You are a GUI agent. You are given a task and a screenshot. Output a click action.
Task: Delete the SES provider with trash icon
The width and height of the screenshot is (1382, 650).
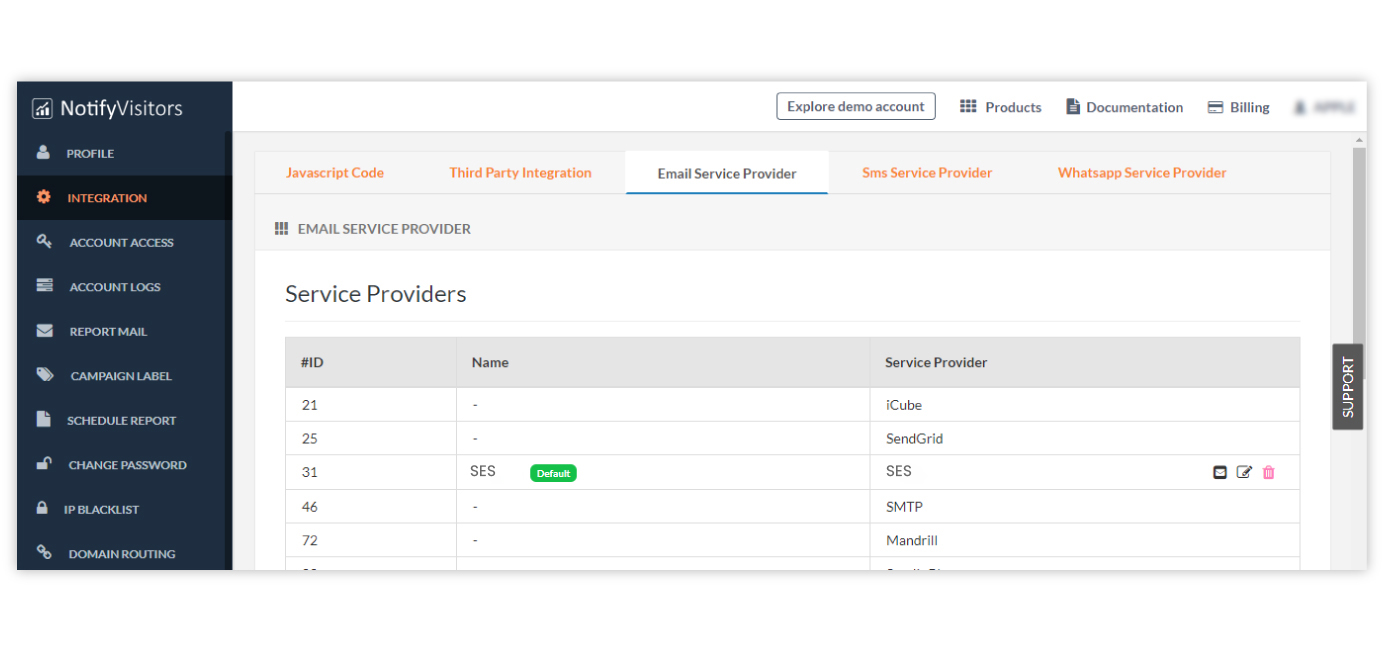click(1269, 472)
